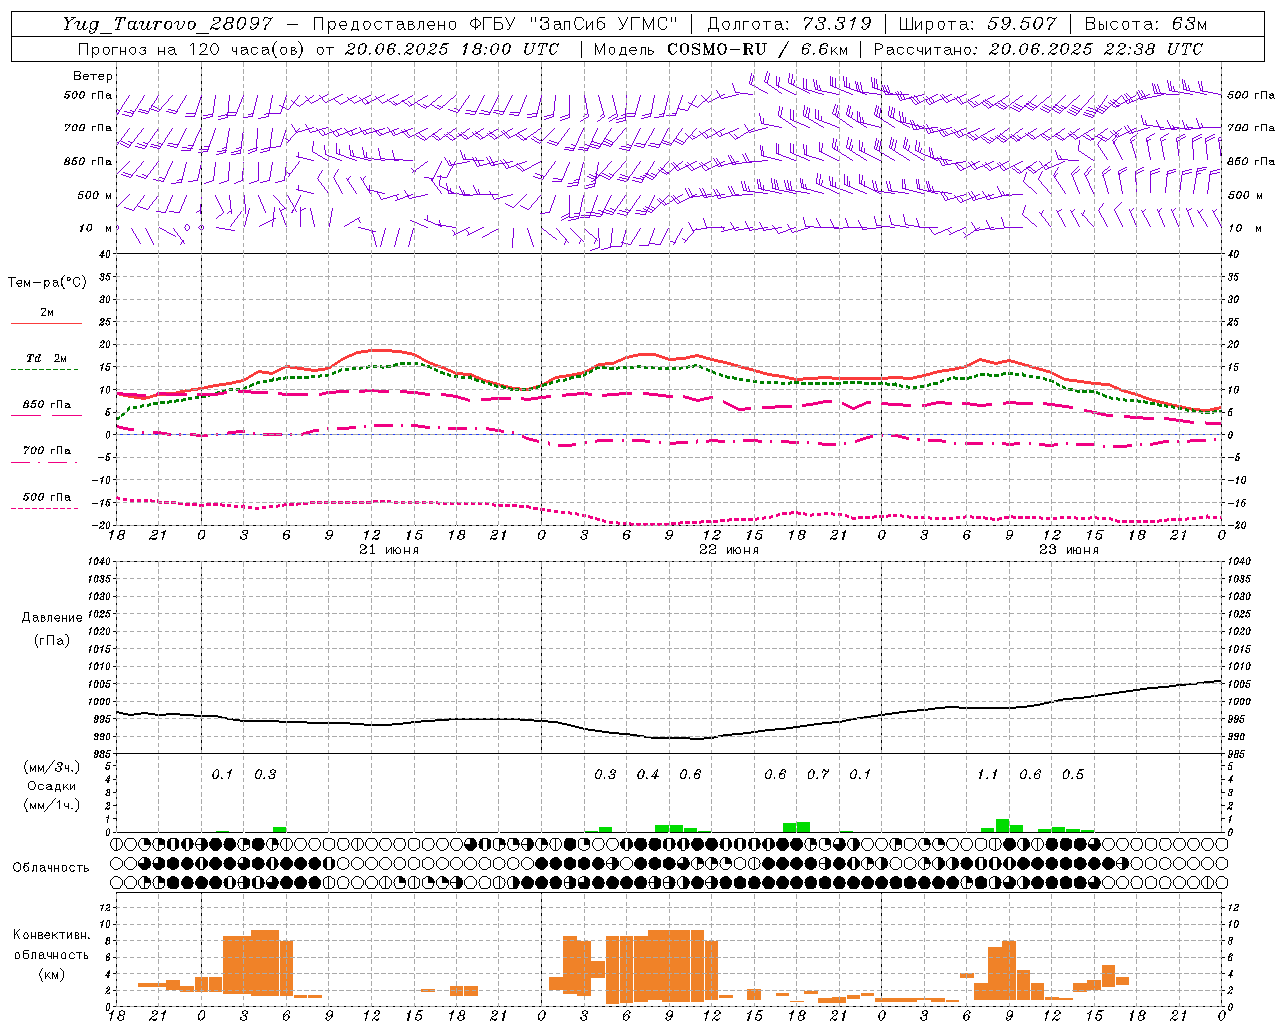Click the Высота: 63м value
Viewport: 1280px width, 1024px height.
coord(1146,24)
